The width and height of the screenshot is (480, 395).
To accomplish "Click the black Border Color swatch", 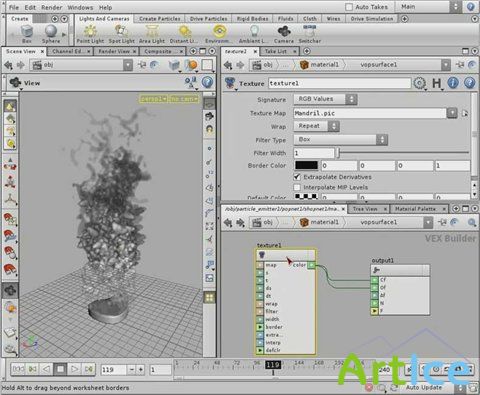I will [307, 165].
